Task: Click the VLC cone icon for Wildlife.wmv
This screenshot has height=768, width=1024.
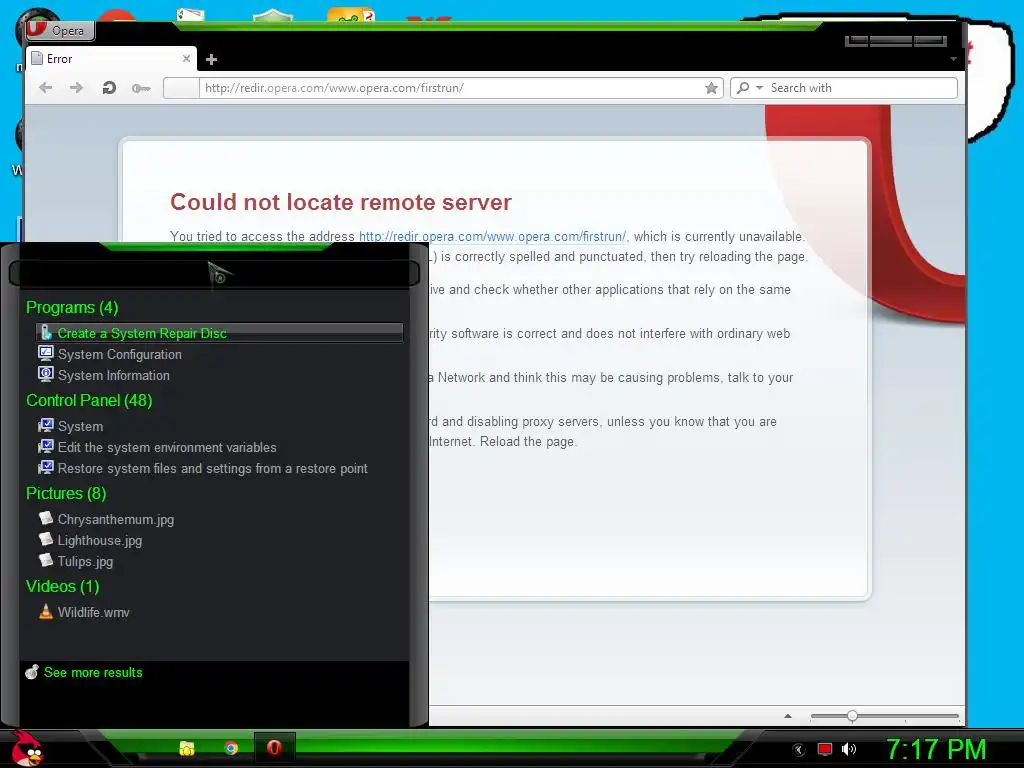Action: [x=46, y=611]
